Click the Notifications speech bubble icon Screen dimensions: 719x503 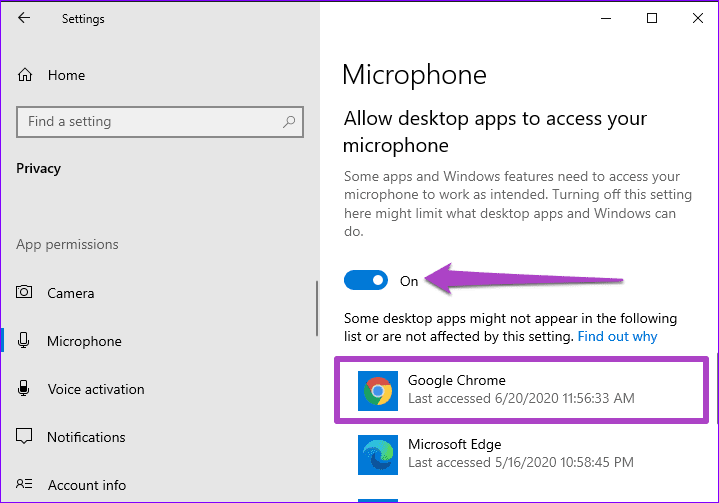24,436
